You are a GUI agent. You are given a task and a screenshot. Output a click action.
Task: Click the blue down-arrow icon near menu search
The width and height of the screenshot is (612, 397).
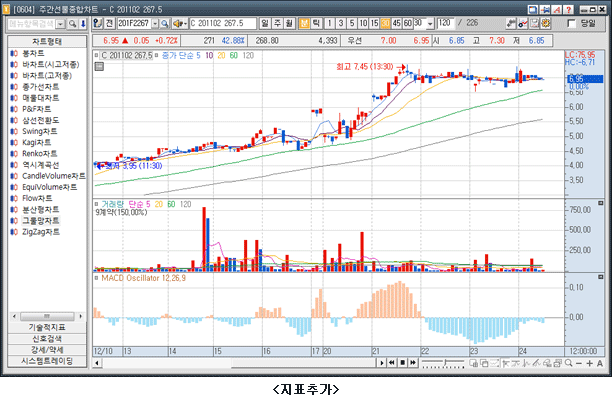[83, 24]
